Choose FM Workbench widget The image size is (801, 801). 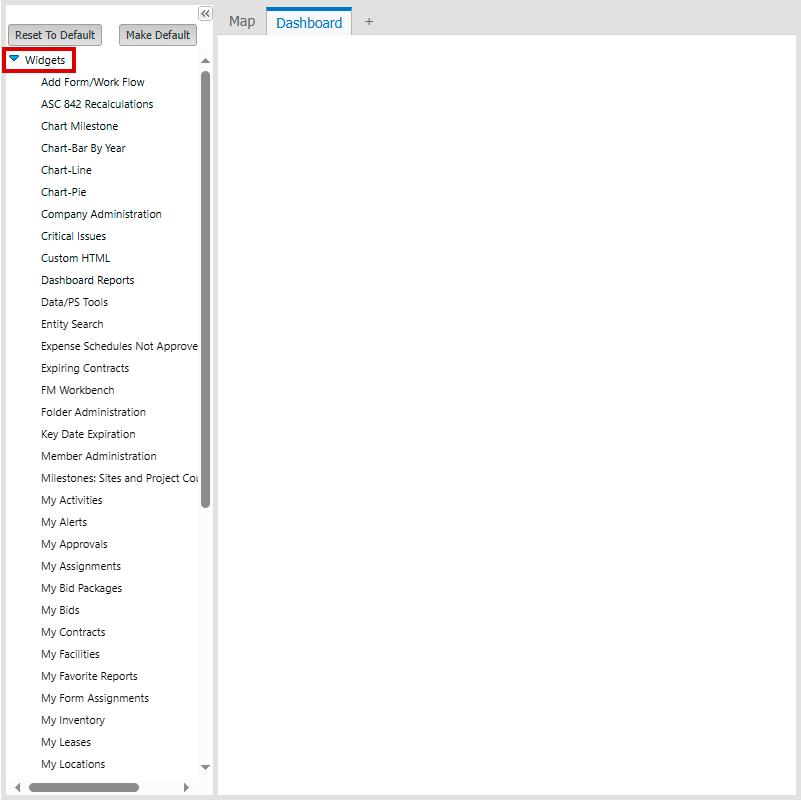(x=78, y=390)
